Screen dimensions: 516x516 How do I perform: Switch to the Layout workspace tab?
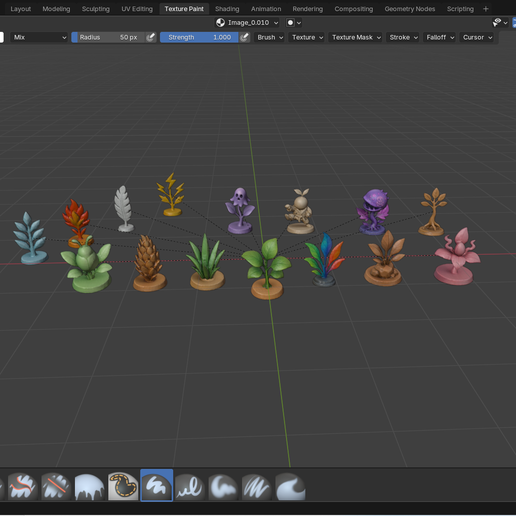(21, 9)
